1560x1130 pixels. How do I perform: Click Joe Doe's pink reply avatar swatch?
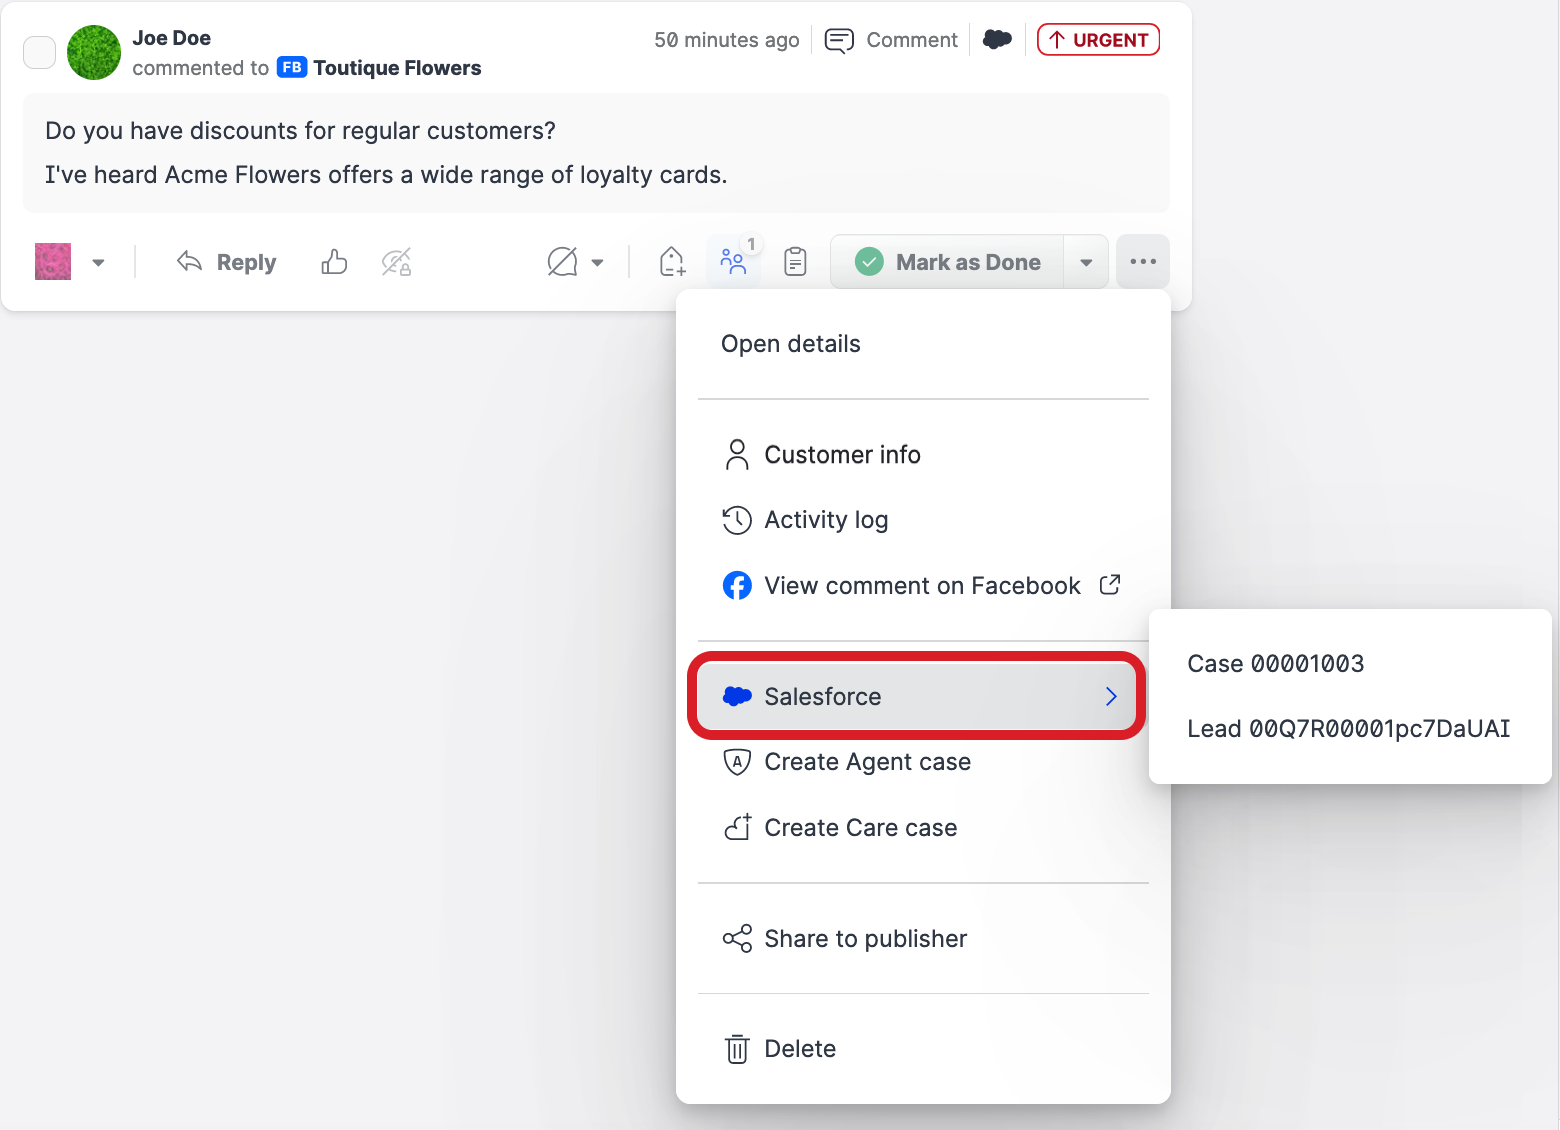pyautogui.click(x=52, y=261)
